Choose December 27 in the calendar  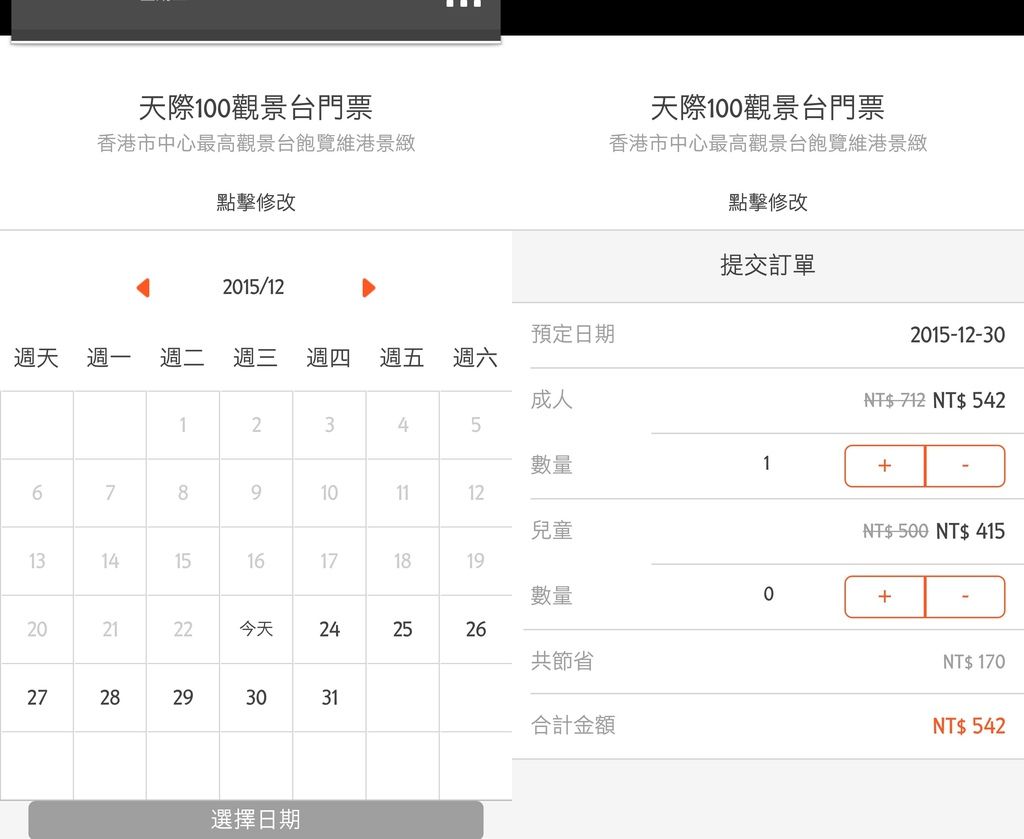(37, 697)
